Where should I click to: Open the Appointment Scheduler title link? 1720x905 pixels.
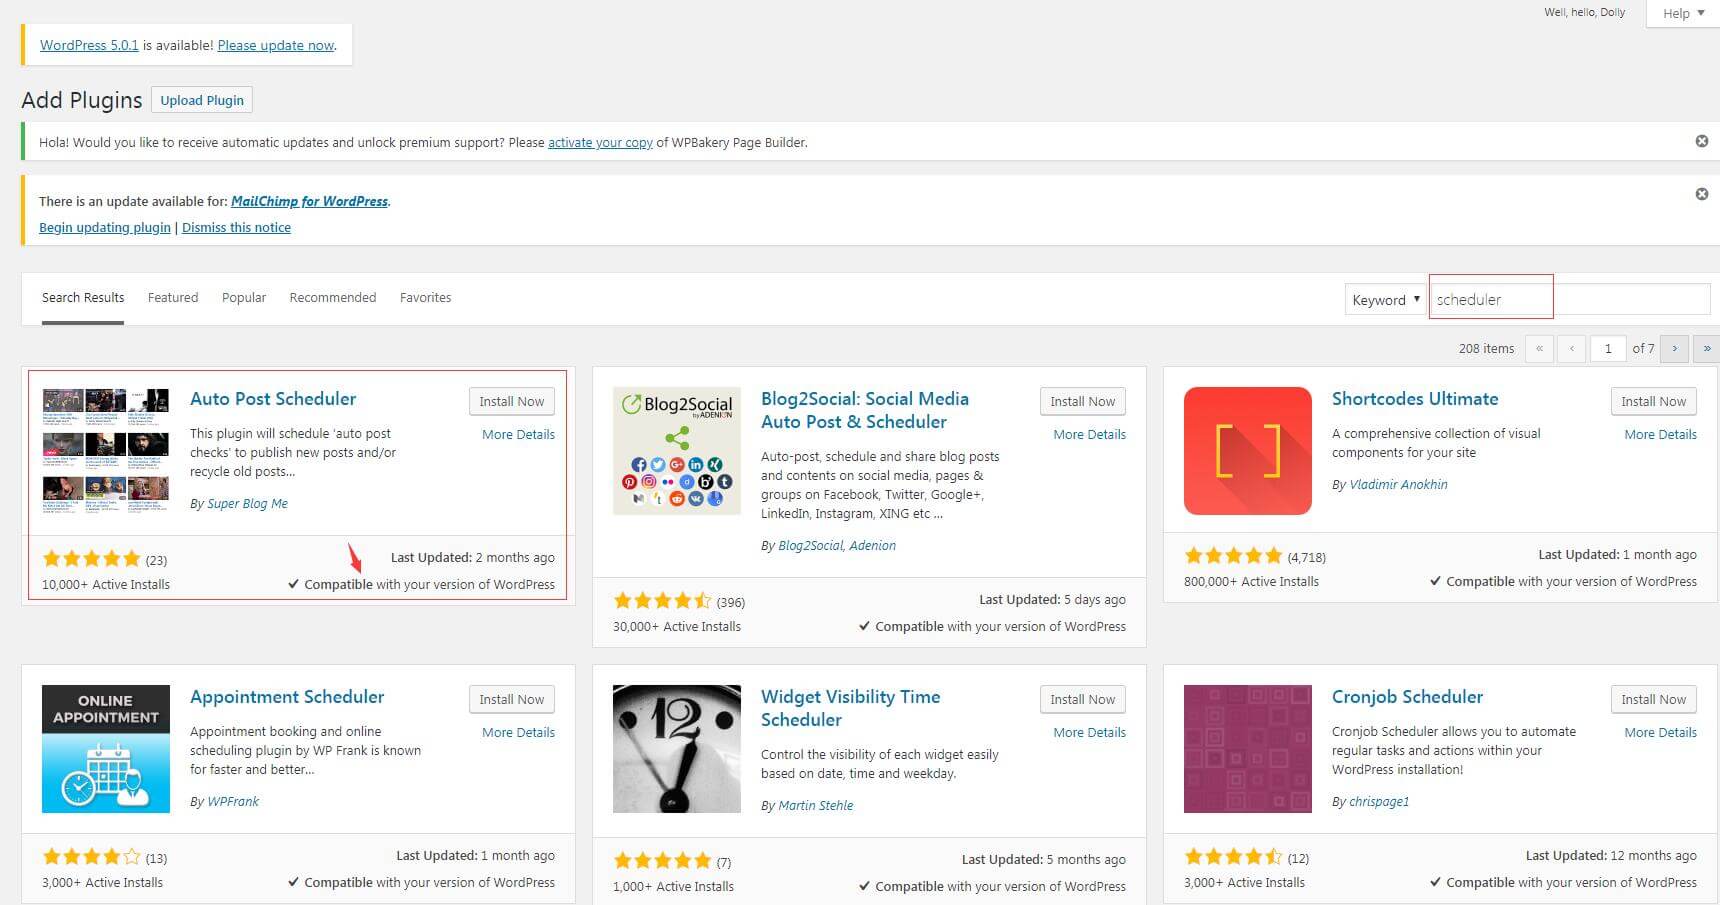287,696
